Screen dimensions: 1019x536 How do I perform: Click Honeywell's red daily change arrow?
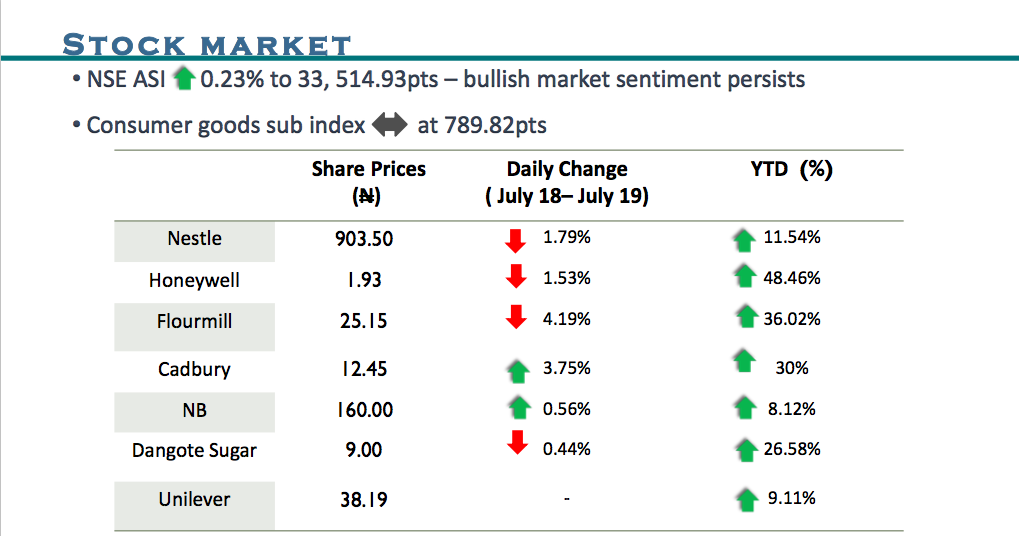pyautogui.click(x=516, y=277)
